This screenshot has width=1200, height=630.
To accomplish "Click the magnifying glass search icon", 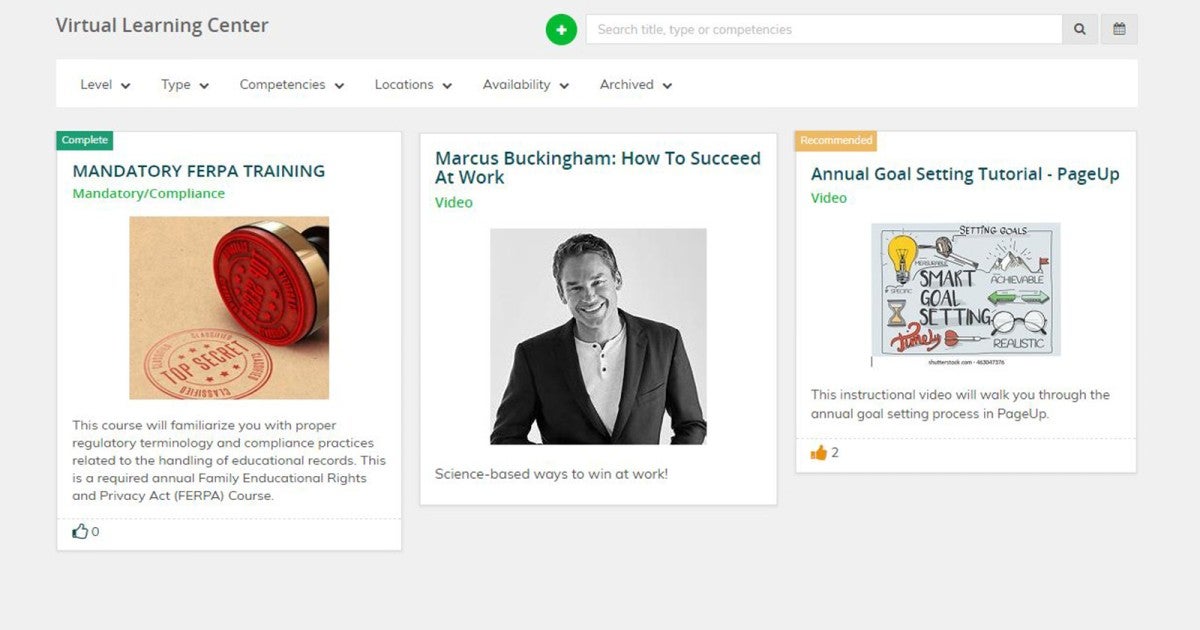I will [1080, 30].
